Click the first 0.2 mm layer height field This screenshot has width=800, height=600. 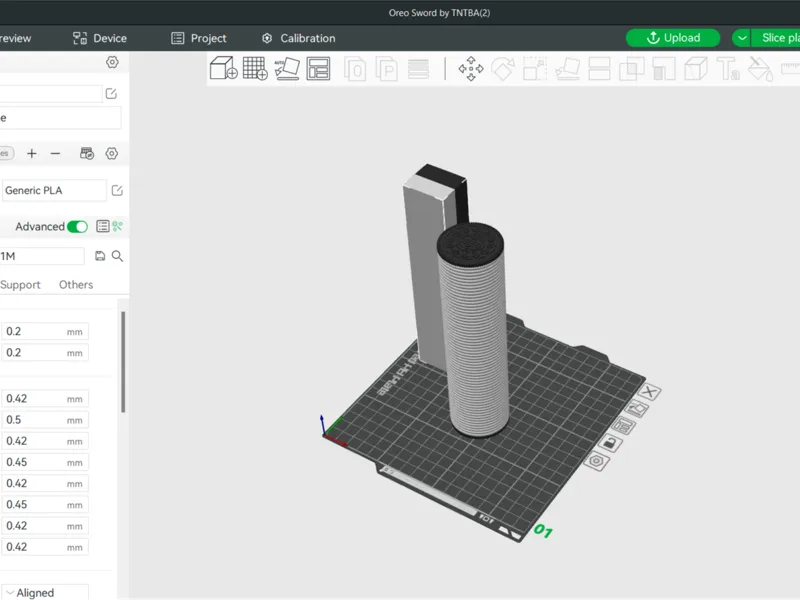[x=45, y=332]
